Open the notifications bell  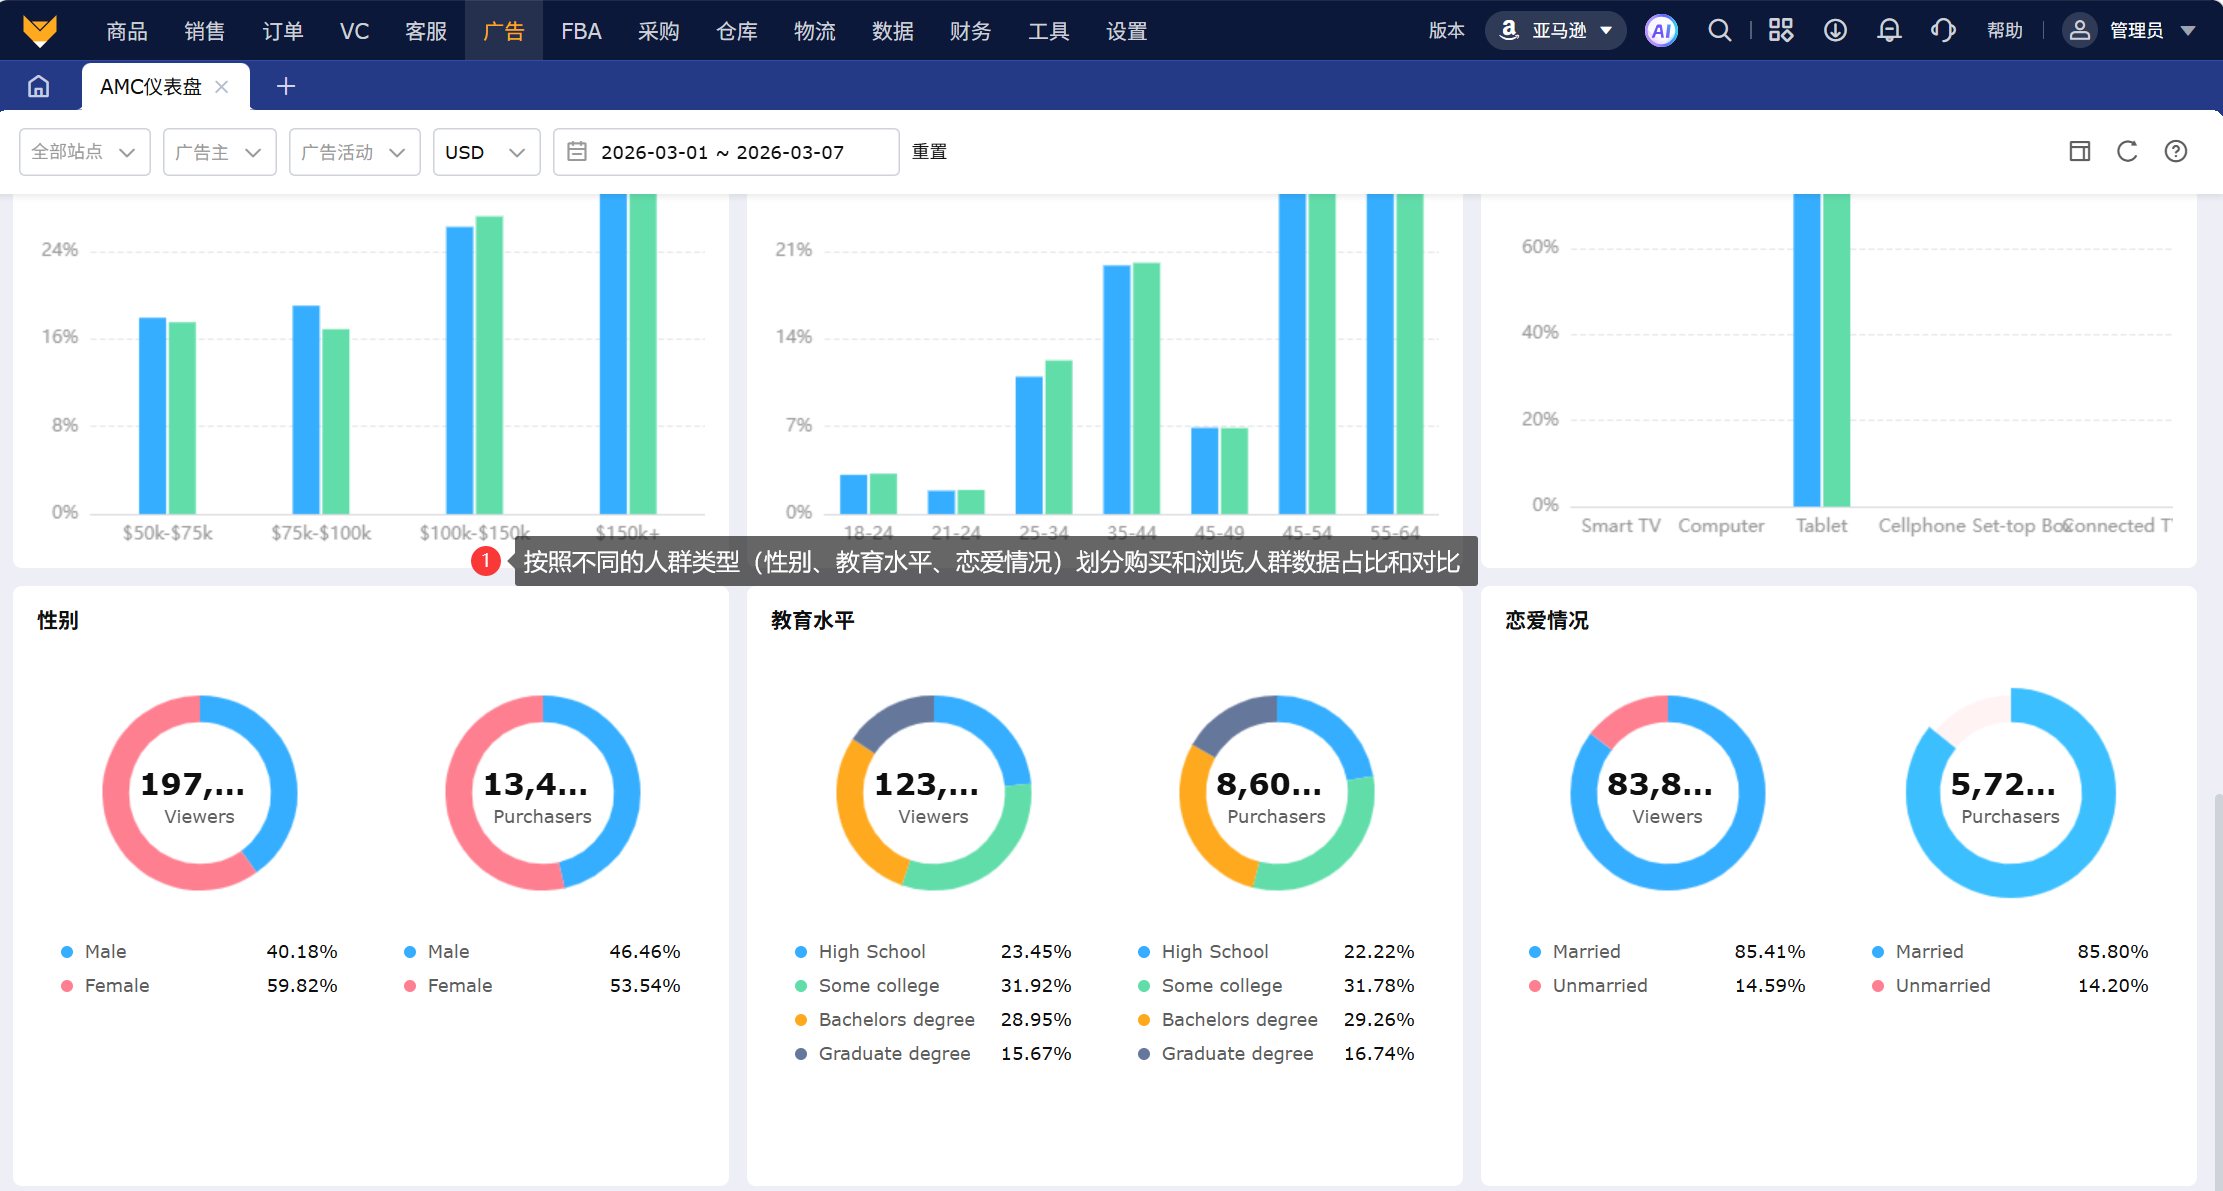[1889, 31]
